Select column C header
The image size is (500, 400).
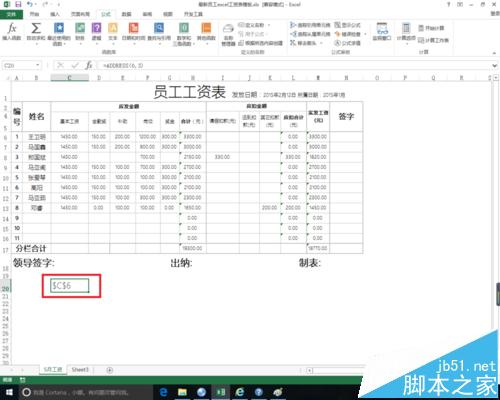pyautogui.click(x=70, y=78)
